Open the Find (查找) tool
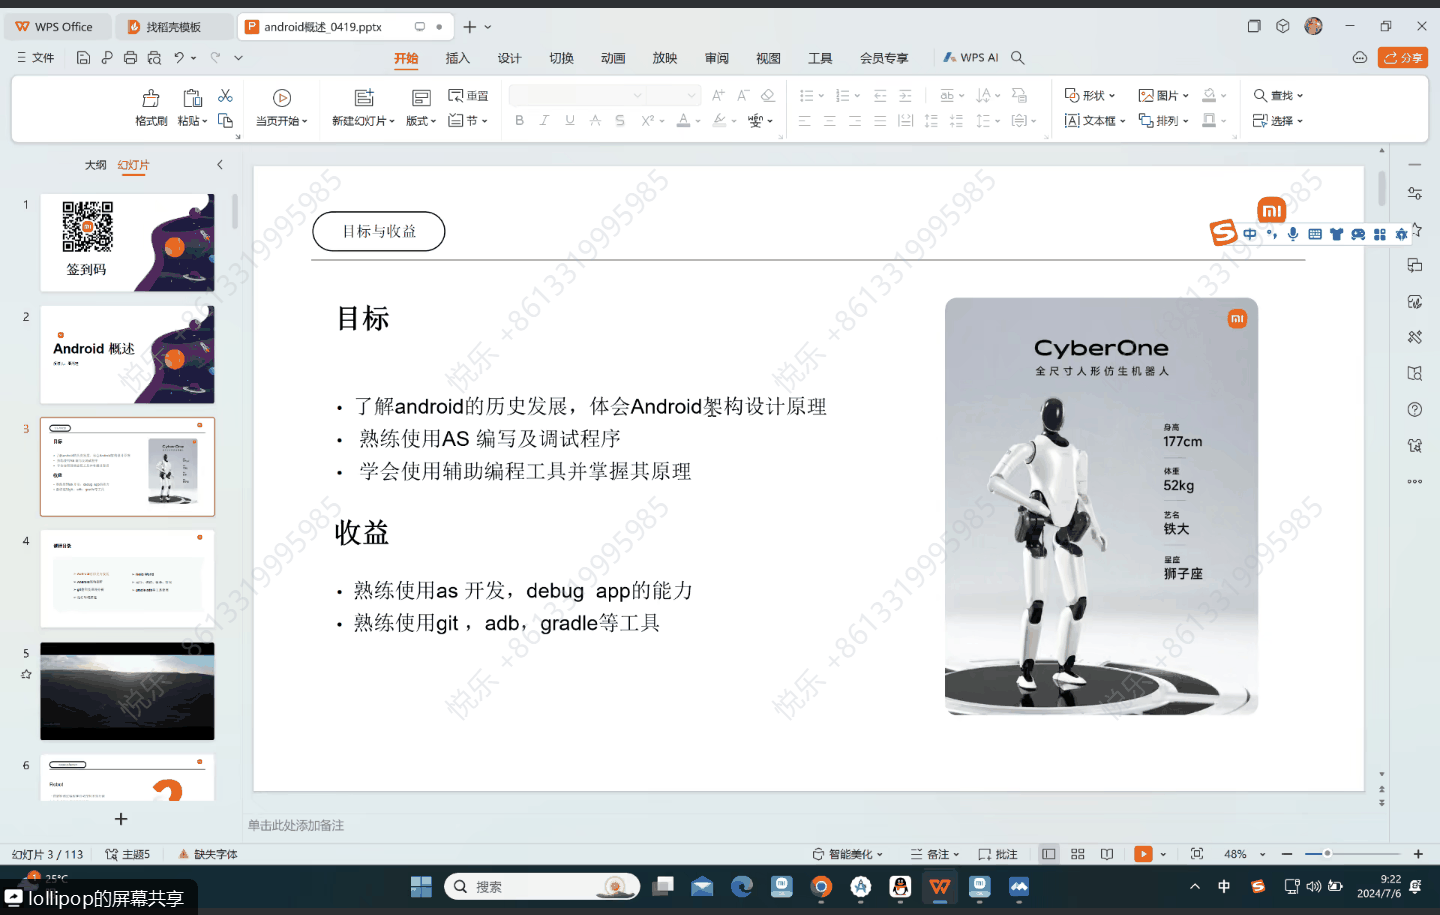Screen dimensions: 1440x915 point(1278,96)
